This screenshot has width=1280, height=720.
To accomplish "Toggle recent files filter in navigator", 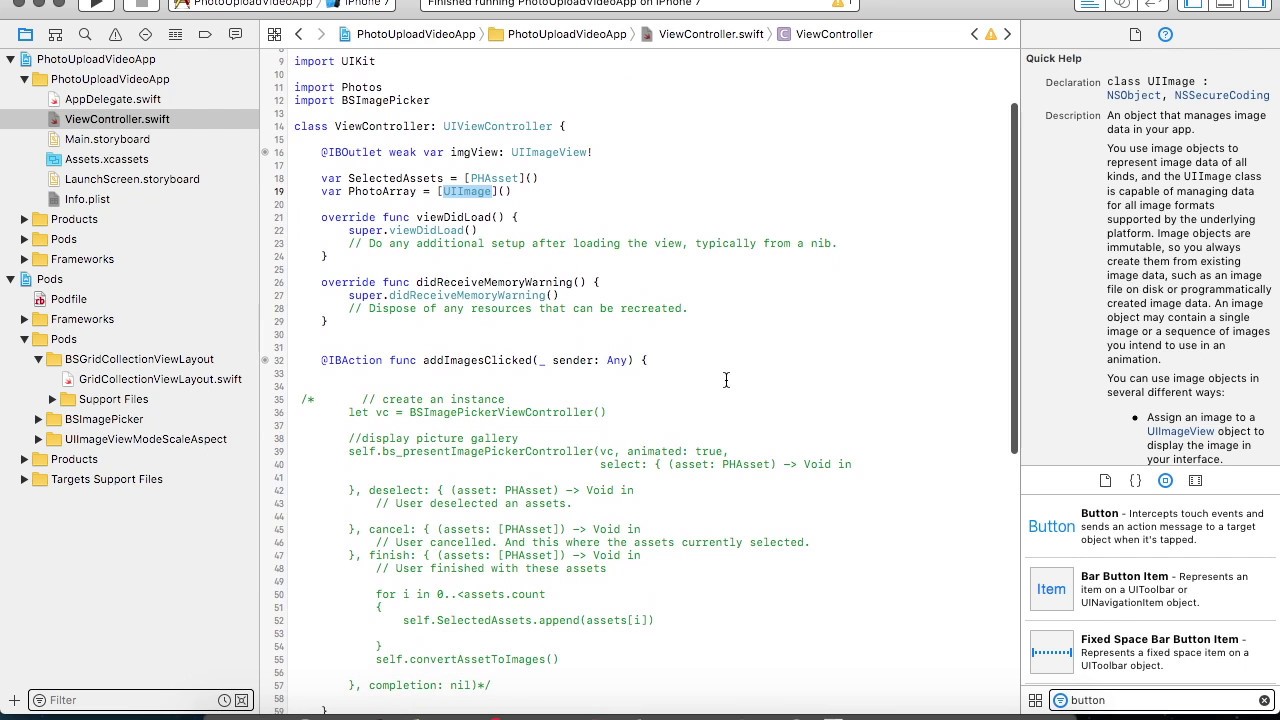I will pos(225,700).
